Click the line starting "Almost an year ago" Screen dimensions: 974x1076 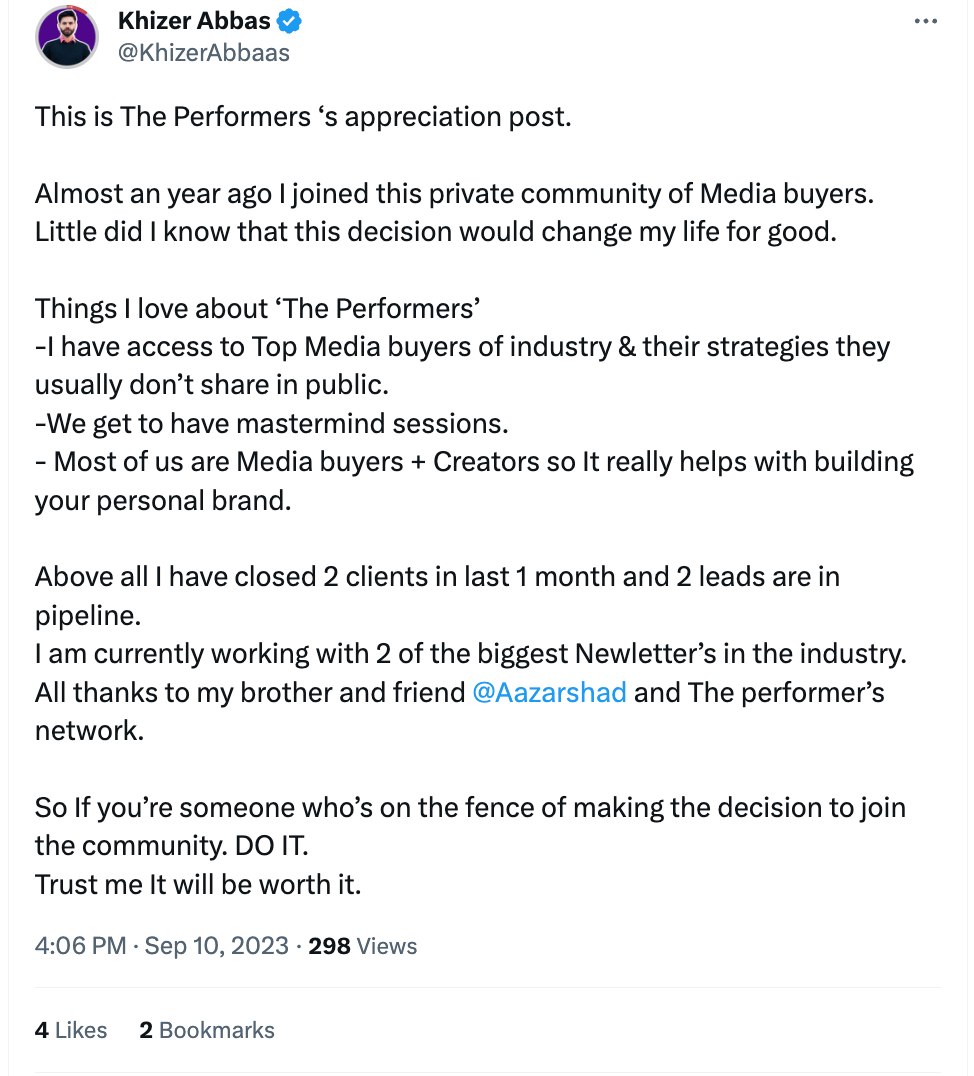click(454, 193)
